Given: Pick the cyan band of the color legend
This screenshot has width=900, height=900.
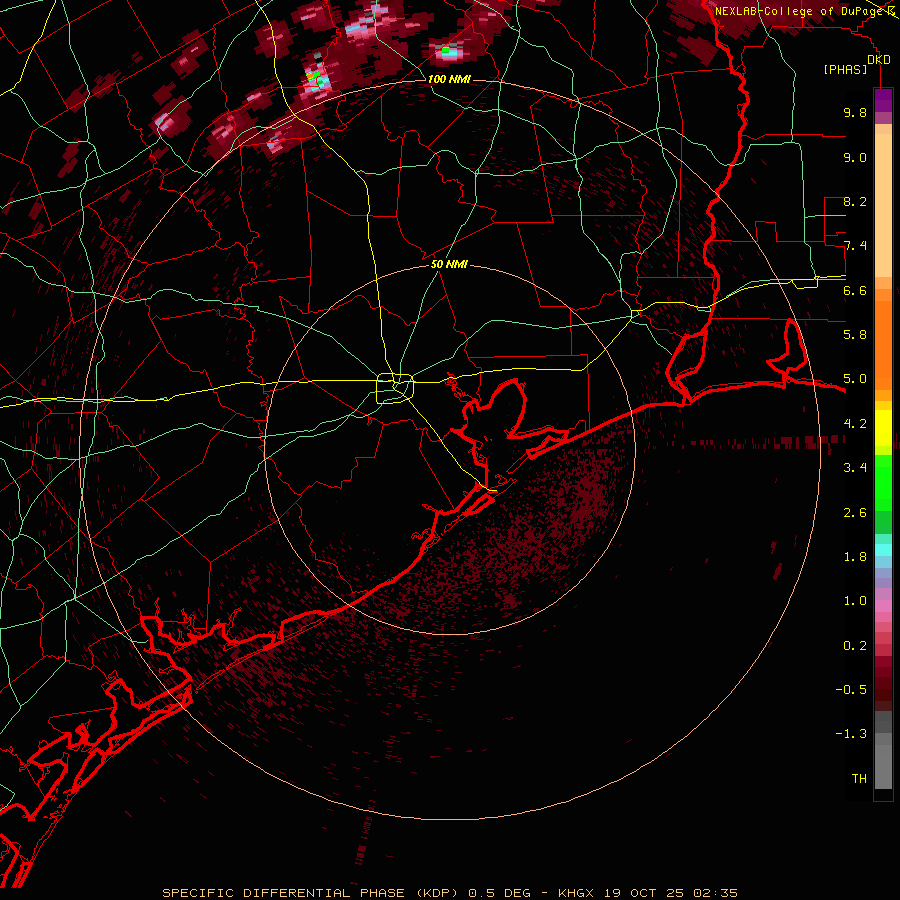Looking at the screenshot, I should [x=883, y=550].
